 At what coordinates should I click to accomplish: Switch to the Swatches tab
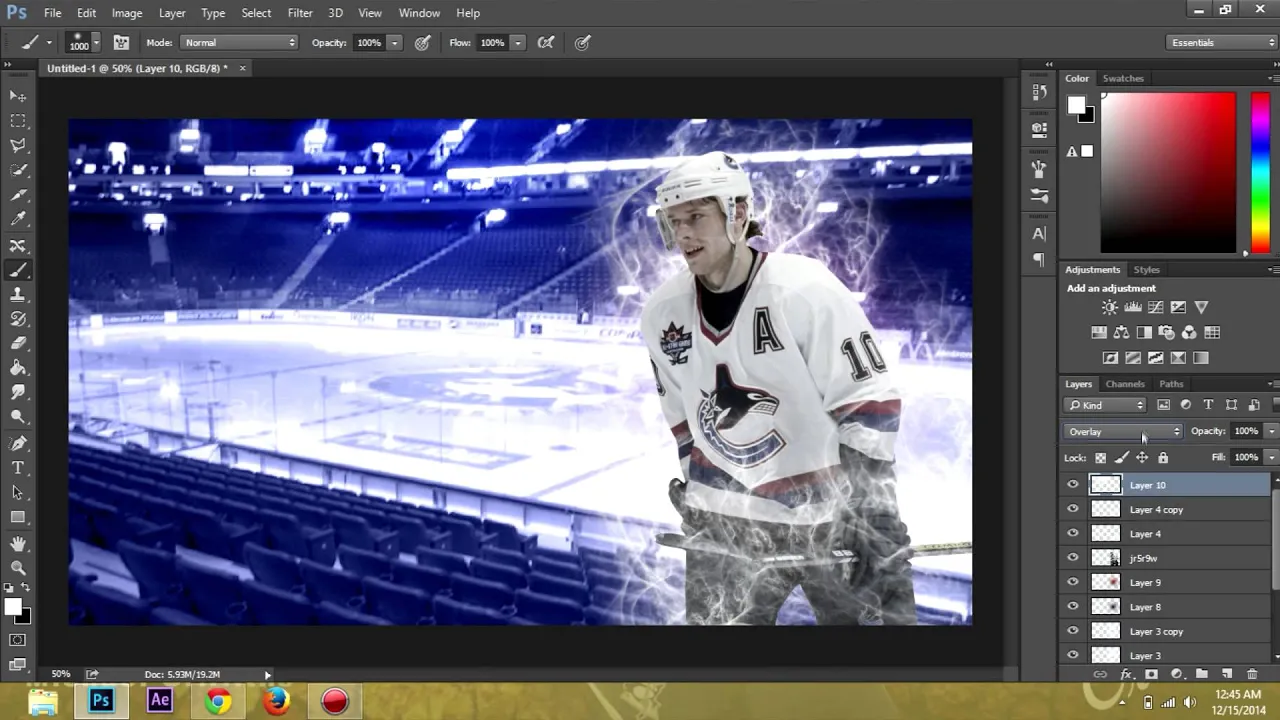(x=1123, y=78)
